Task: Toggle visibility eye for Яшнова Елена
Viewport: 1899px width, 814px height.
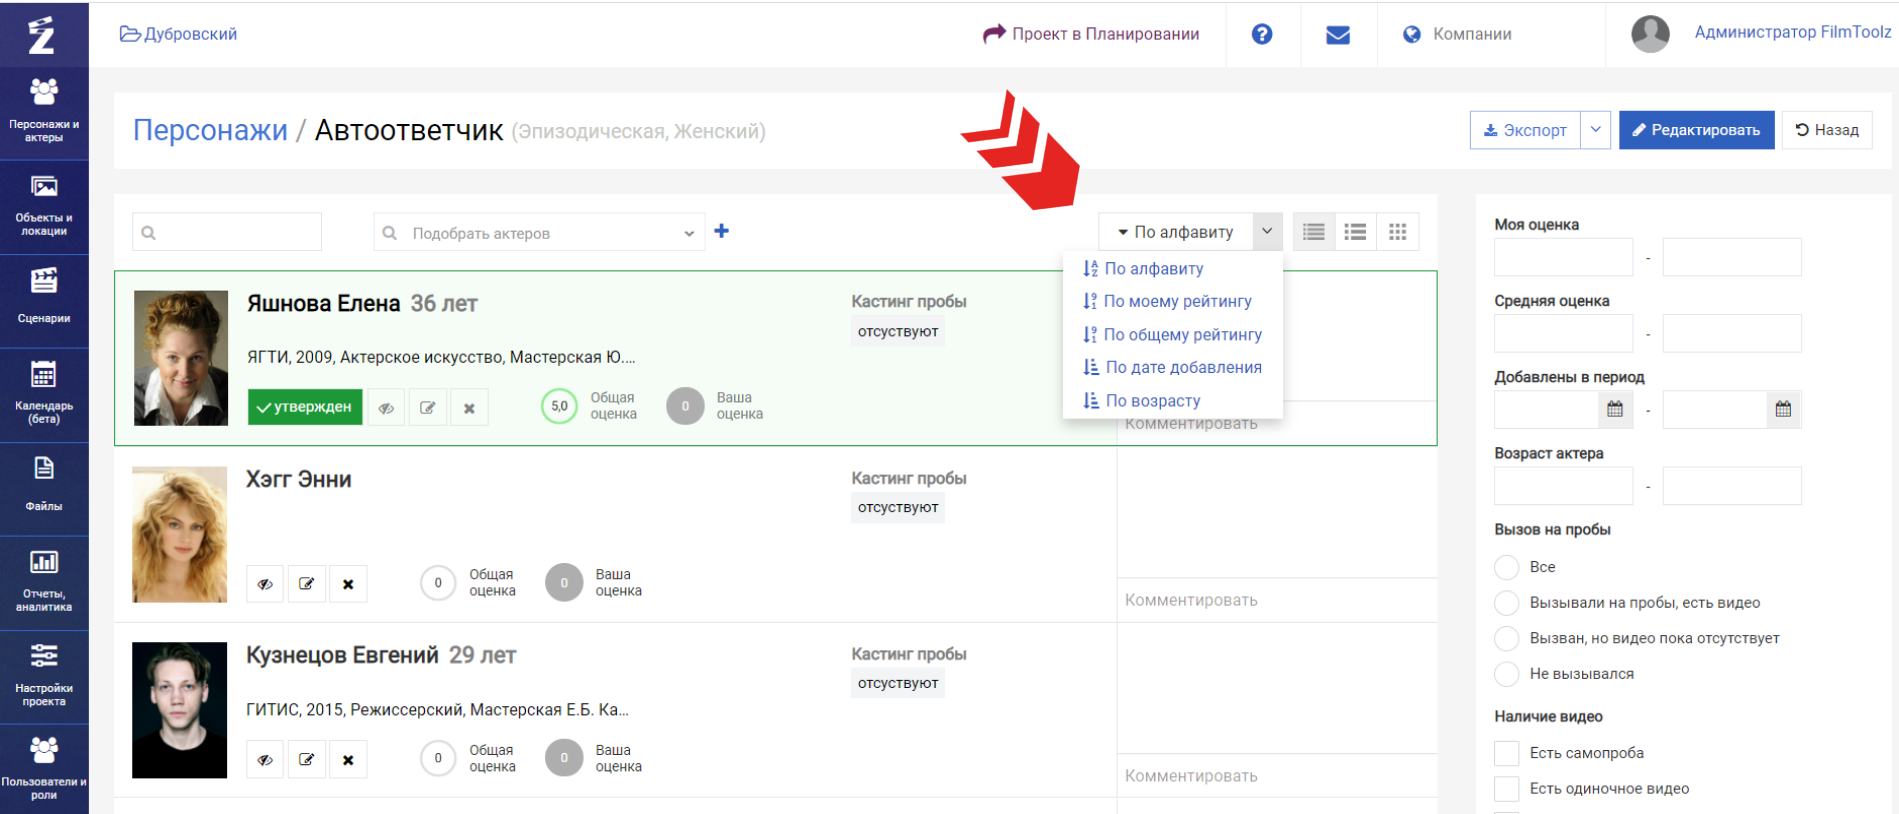Action: [387, 407]
